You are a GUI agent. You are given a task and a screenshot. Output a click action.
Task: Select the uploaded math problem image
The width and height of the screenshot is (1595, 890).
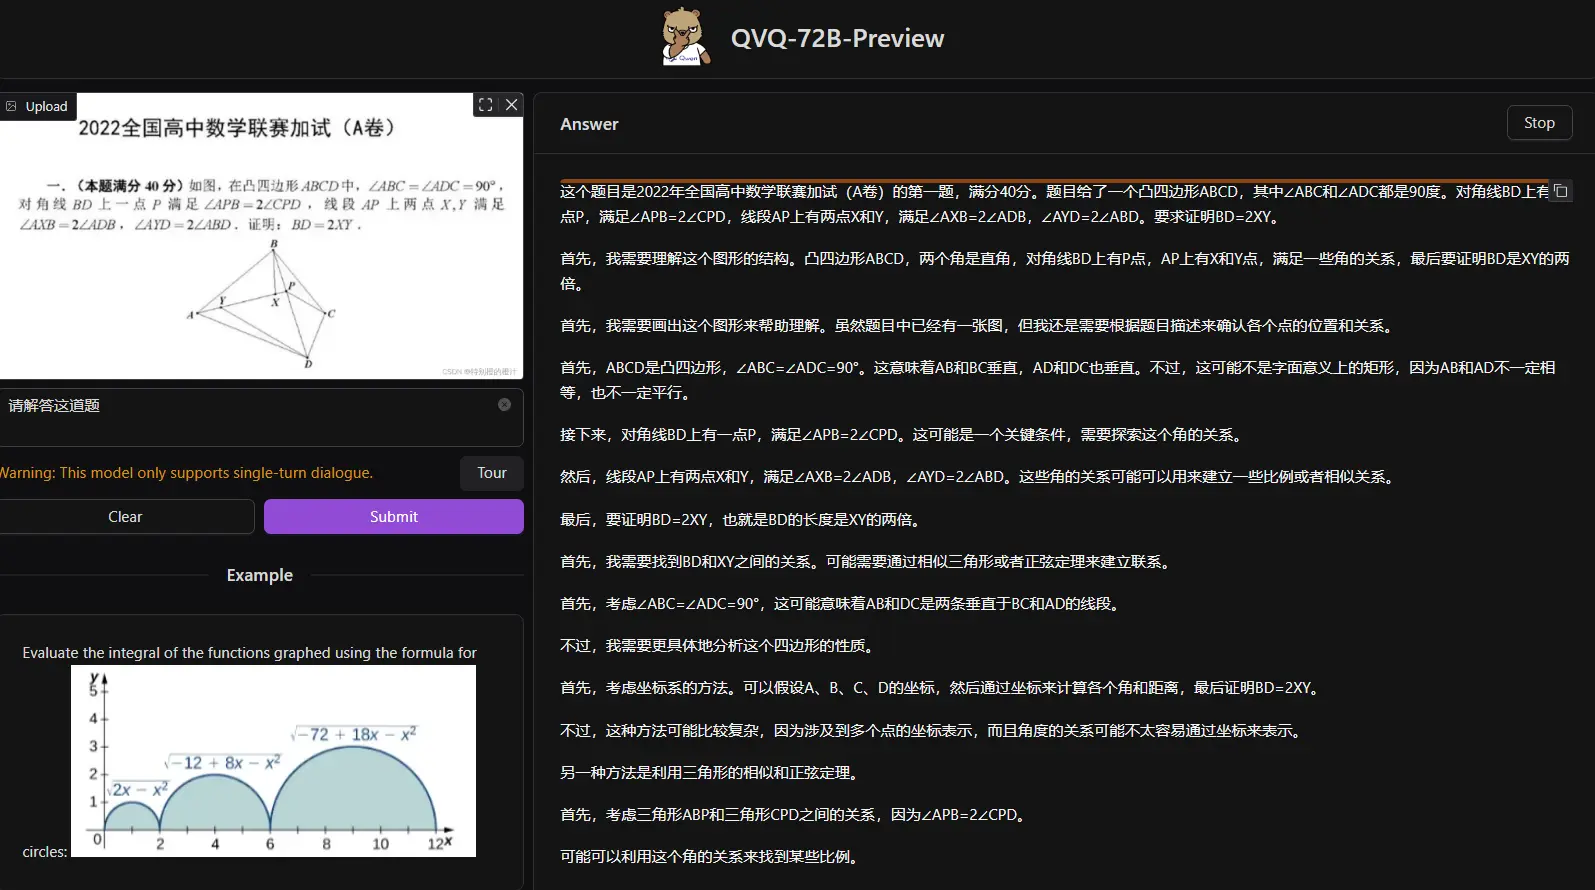point(261,236)
